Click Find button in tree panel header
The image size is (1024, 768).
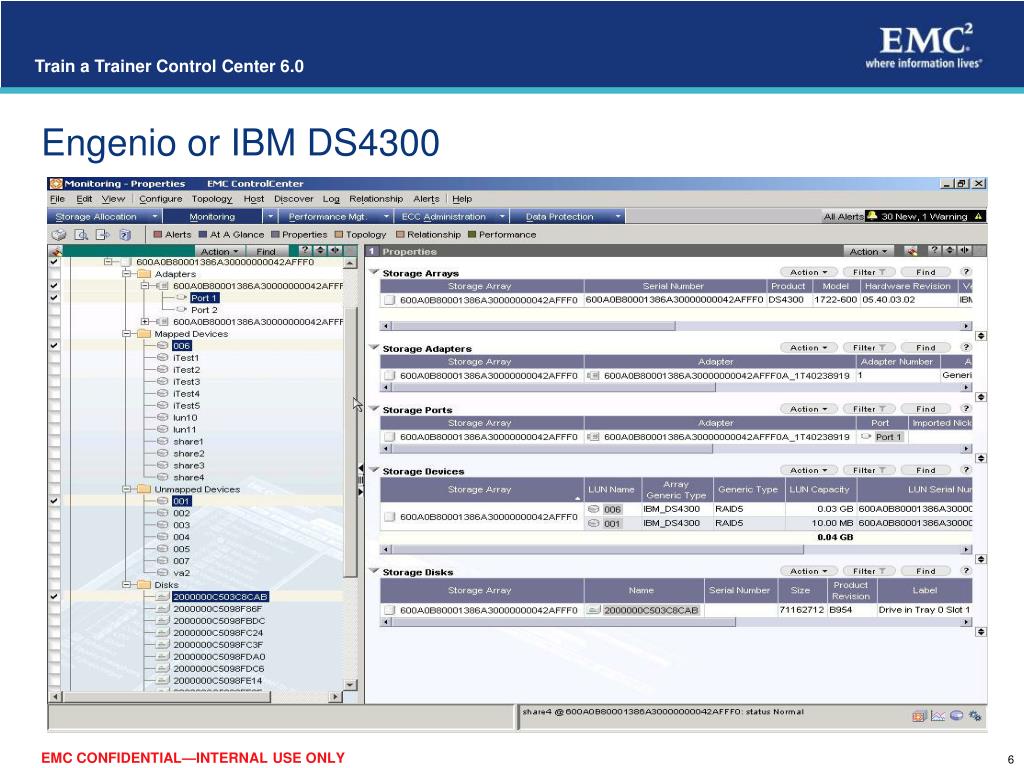265,251
